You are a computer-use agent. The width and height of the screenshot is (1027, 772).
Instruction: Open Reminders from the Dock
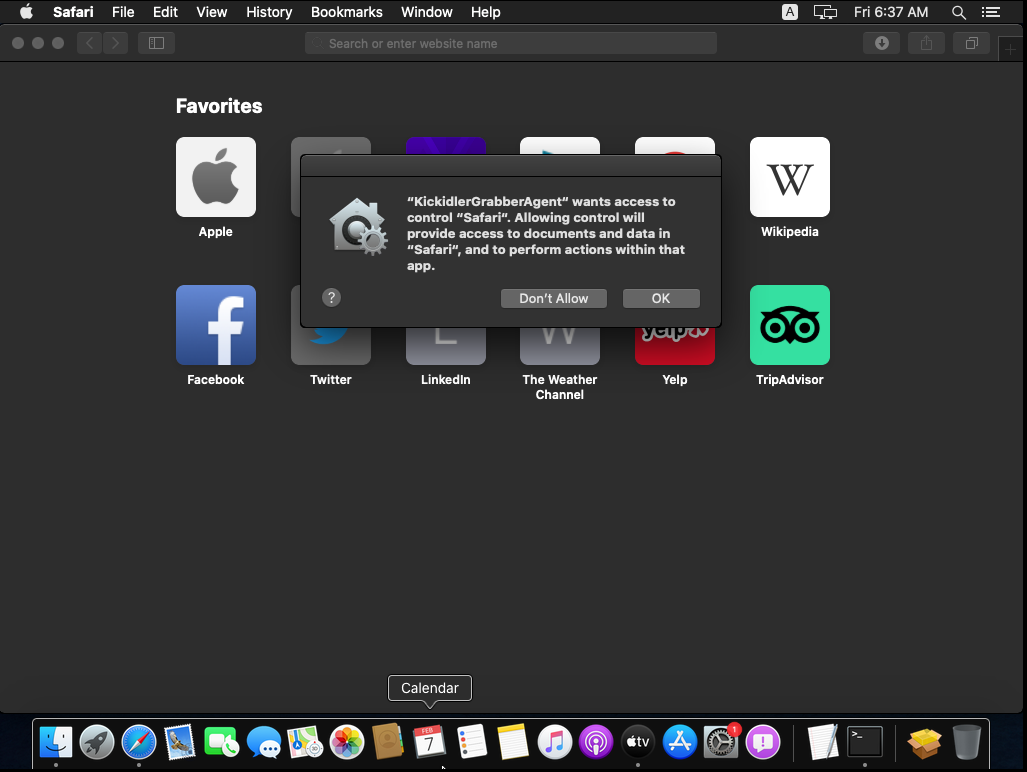point(472,743)
